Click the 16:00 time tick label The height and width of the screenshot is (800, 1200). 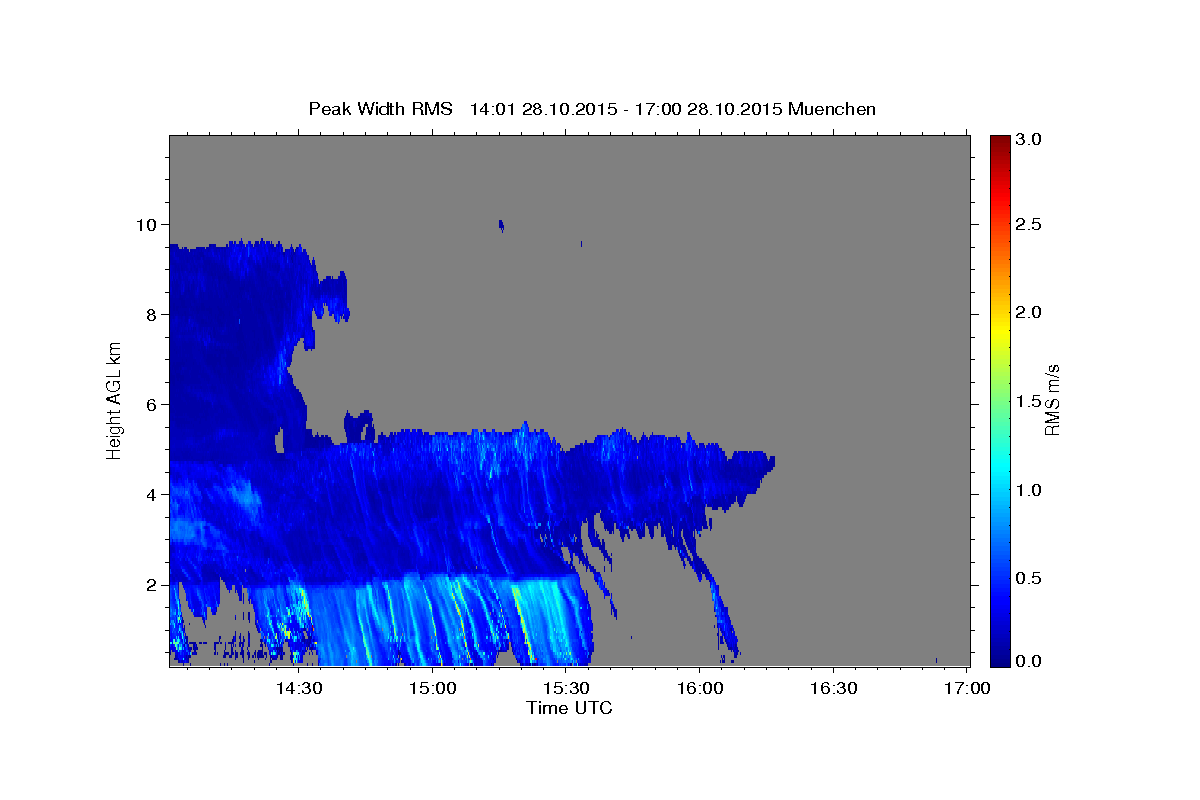click(700, 688)
